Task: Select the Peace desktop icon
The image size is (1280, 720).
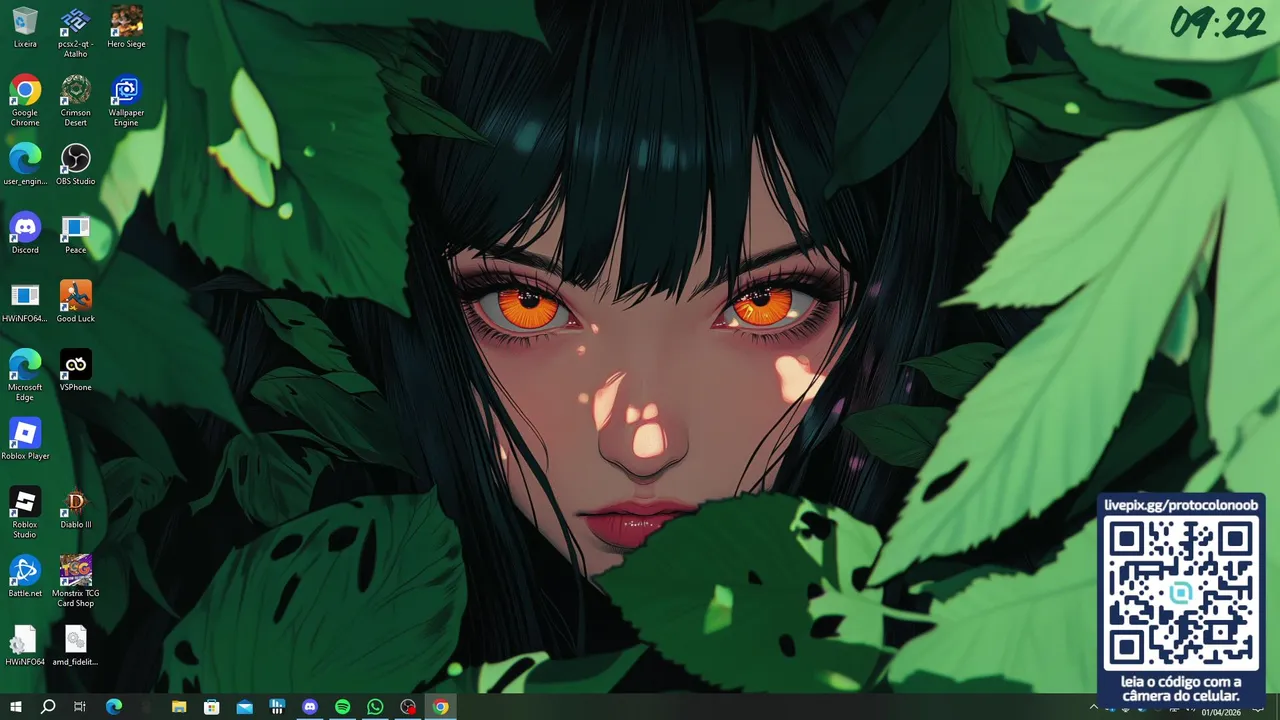Action: 75,234
